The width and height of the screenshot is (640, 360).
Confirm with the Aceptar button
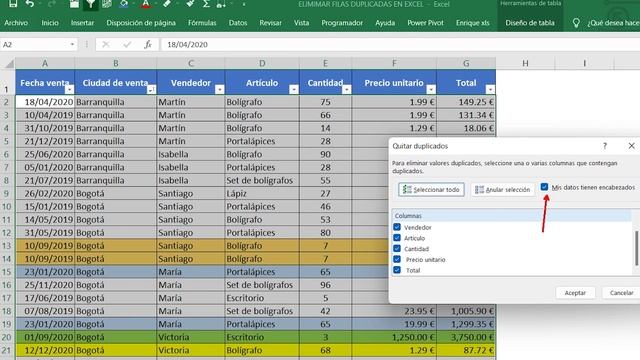[575, 293]
